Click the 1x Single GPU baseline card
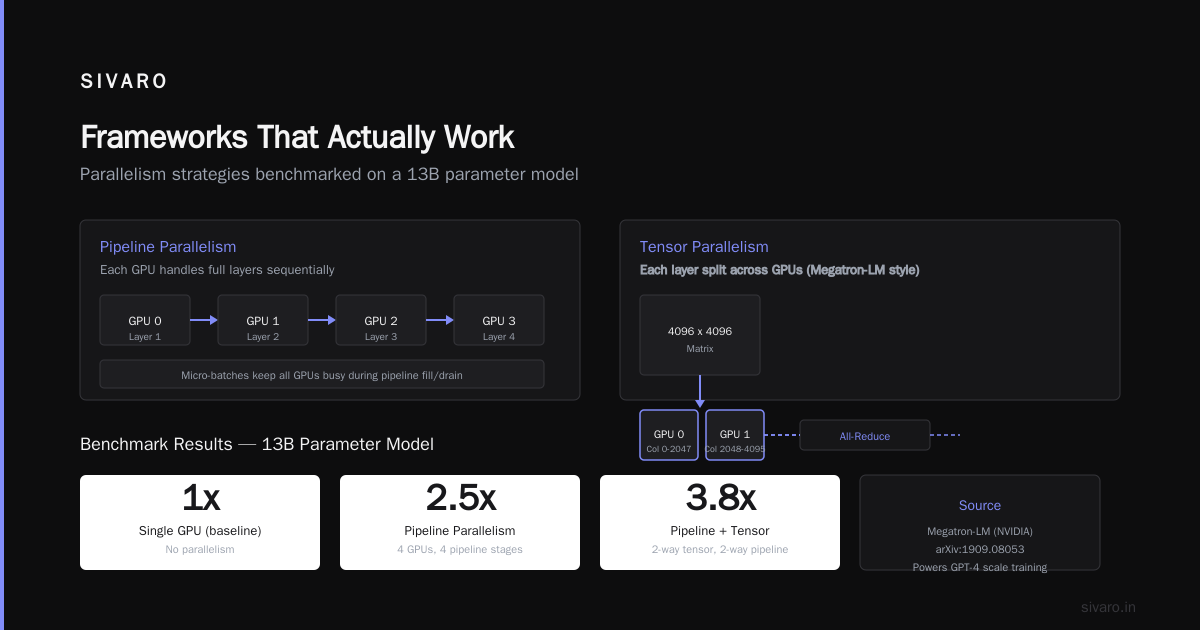This screenshot has width=1200, height=630. pyautogui.click(x=200, y=522)
